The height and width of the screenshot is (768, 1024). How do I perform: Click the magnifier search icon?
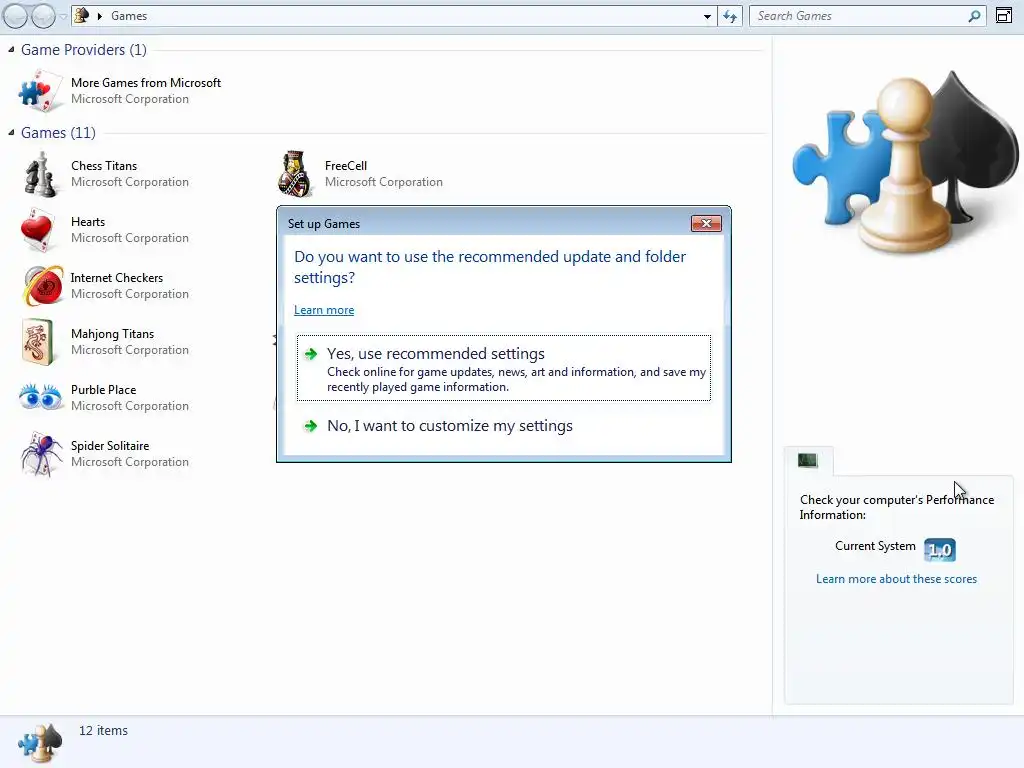point(974,16)
